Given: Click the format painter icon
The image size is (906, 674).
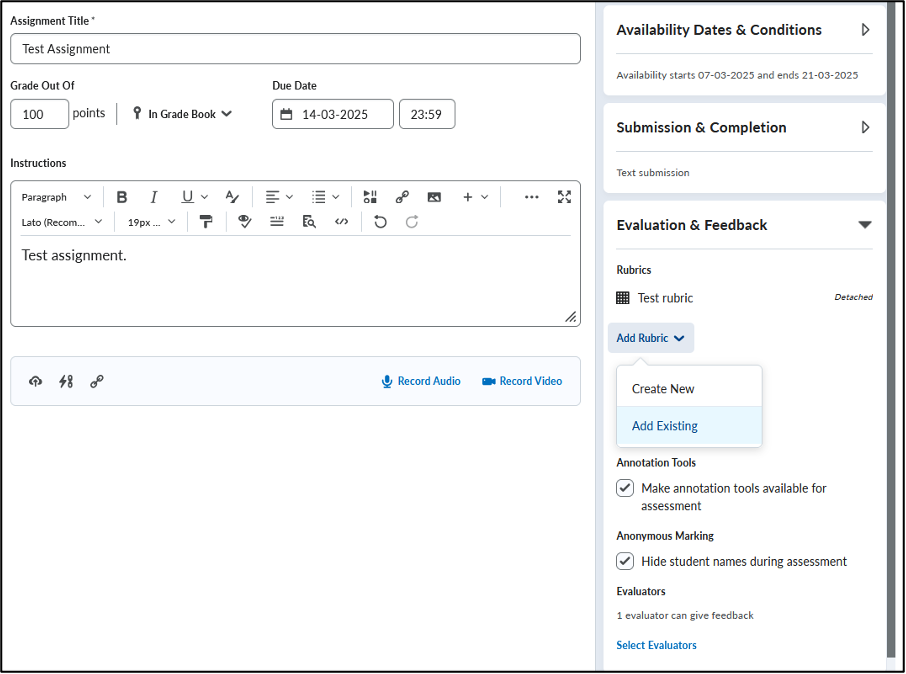Looking at the screenshot, I should [x=206, y=222].
